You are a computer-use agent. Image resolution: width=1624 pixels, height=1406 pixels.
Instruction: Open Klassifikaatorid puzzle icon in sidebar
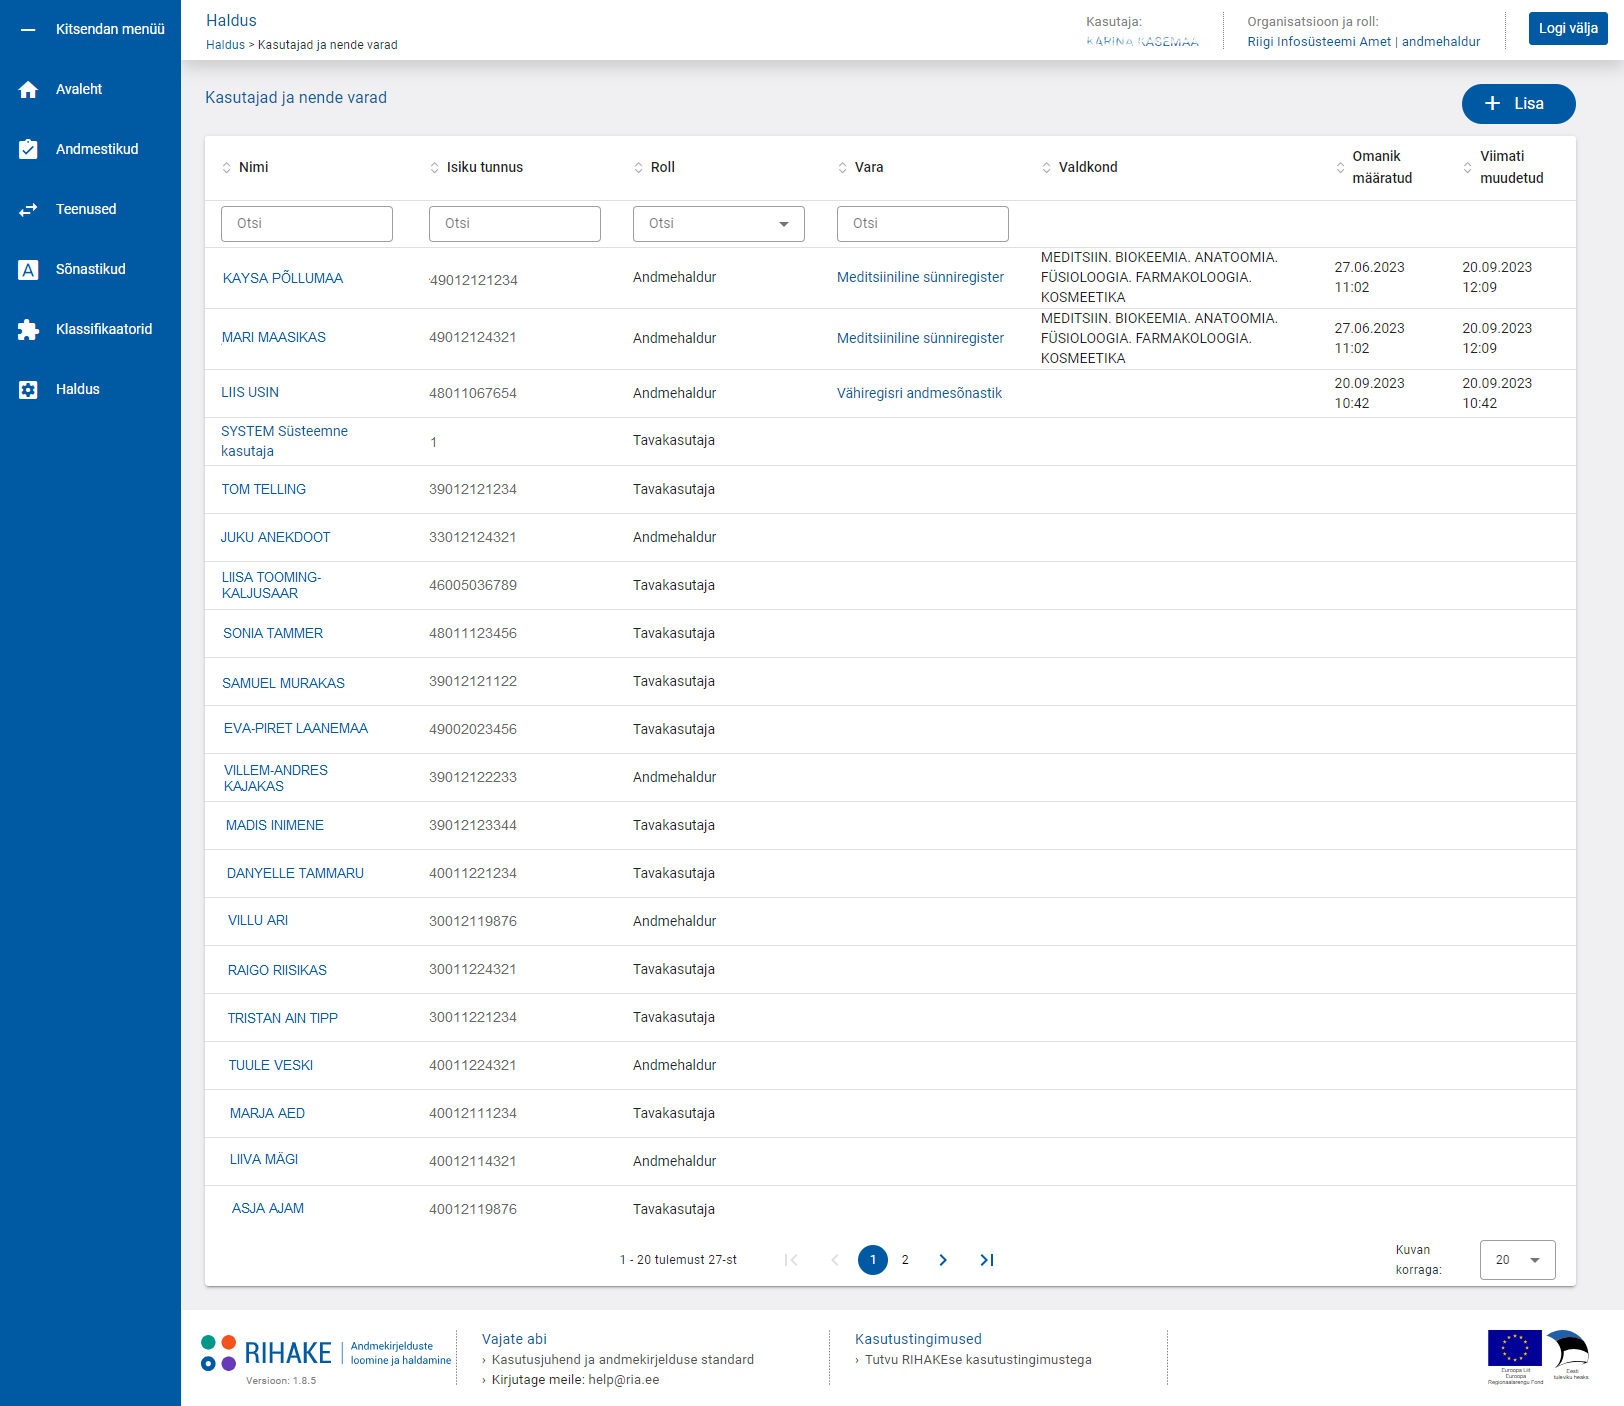coord(28,330)
